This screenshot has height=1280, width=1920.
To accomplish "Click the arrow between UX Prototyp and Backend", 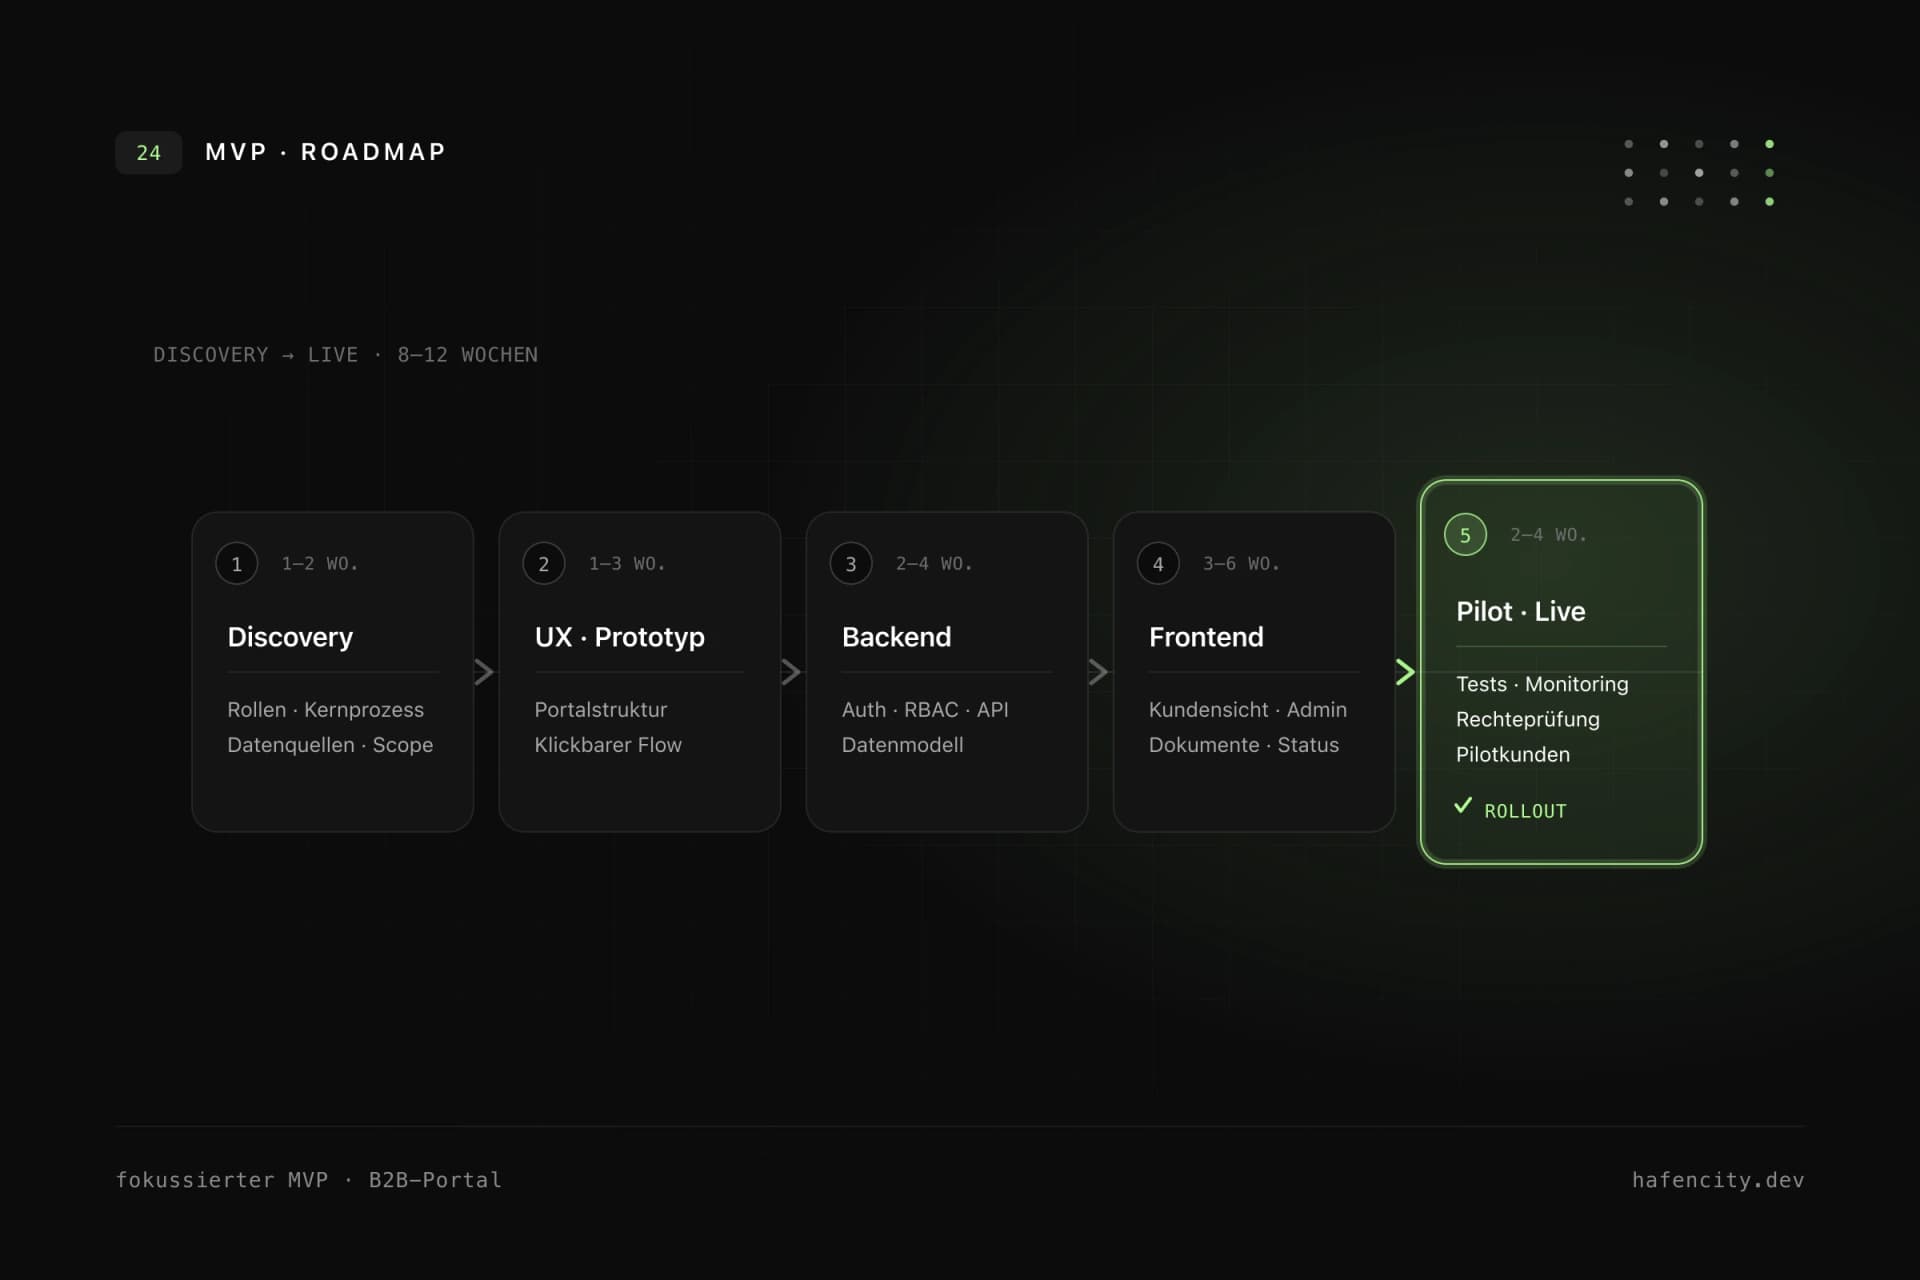I will [x=791, y=672].
